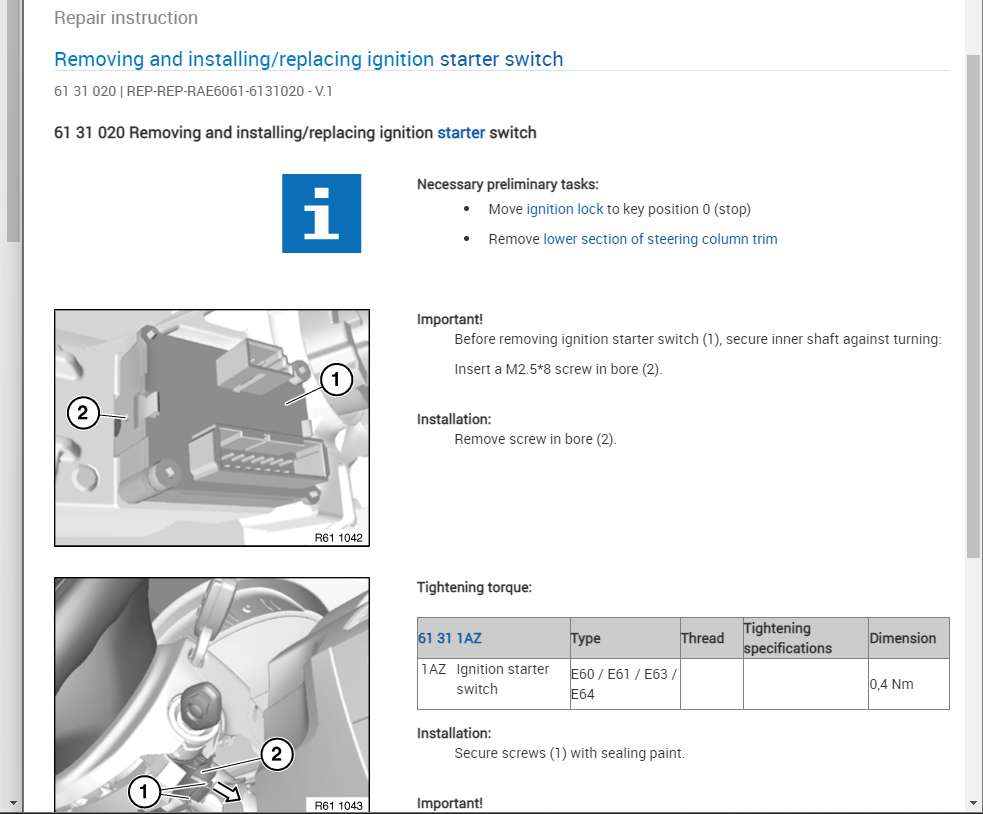
Task: Click callout 1 in the R61 1042 image
Action: point(337,380)
